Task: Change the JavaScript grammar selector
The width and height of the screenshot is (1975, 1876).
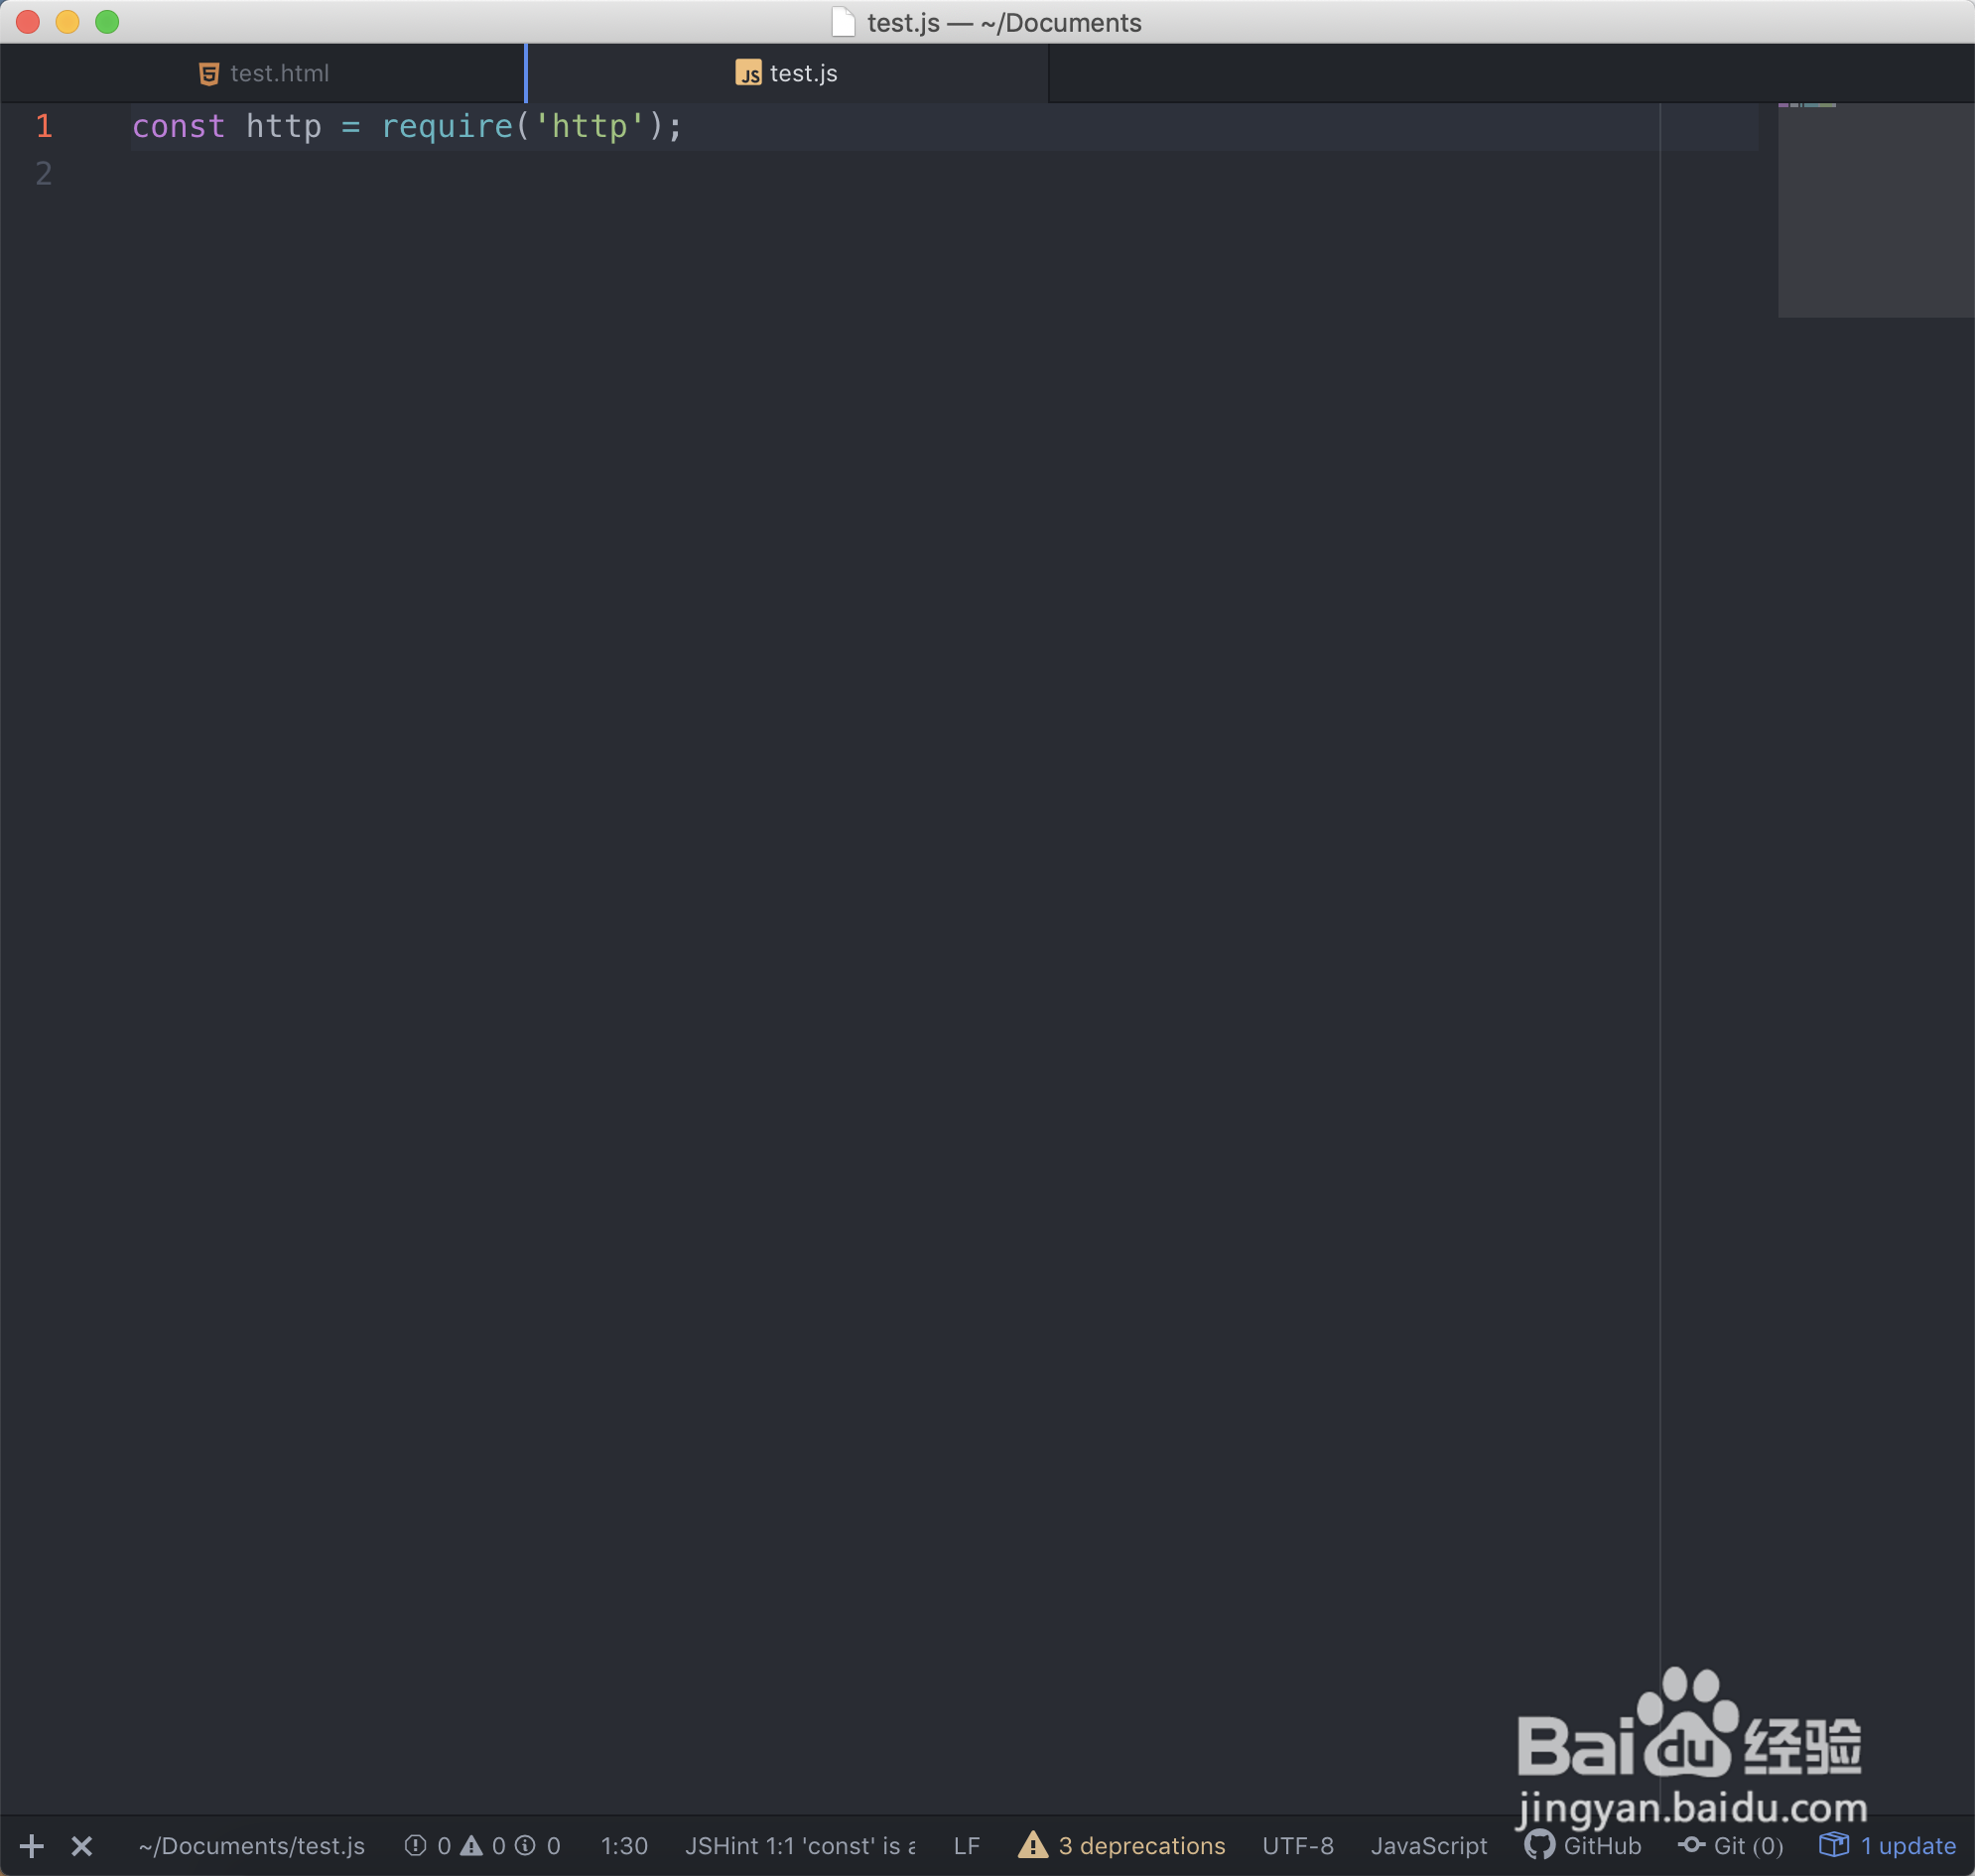Action: click(x=1428, y=1846)
